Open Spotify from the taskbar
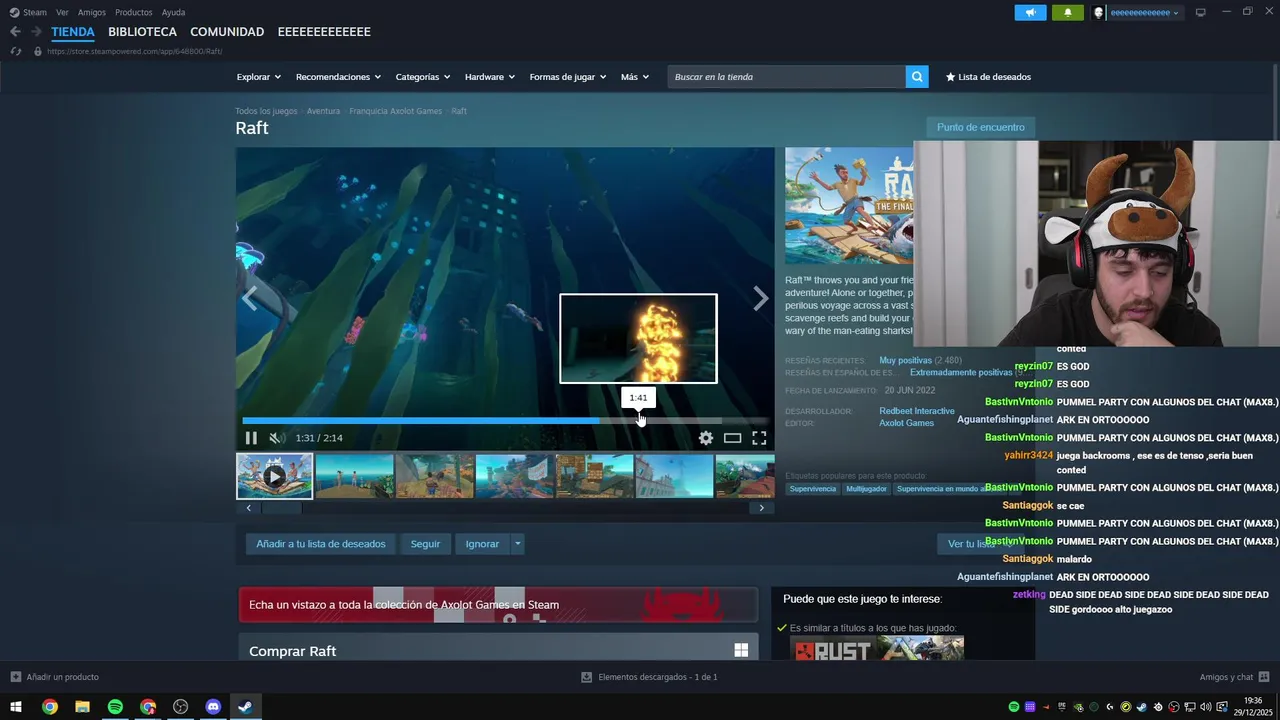1280x720 pixels. tap(115, 707)
